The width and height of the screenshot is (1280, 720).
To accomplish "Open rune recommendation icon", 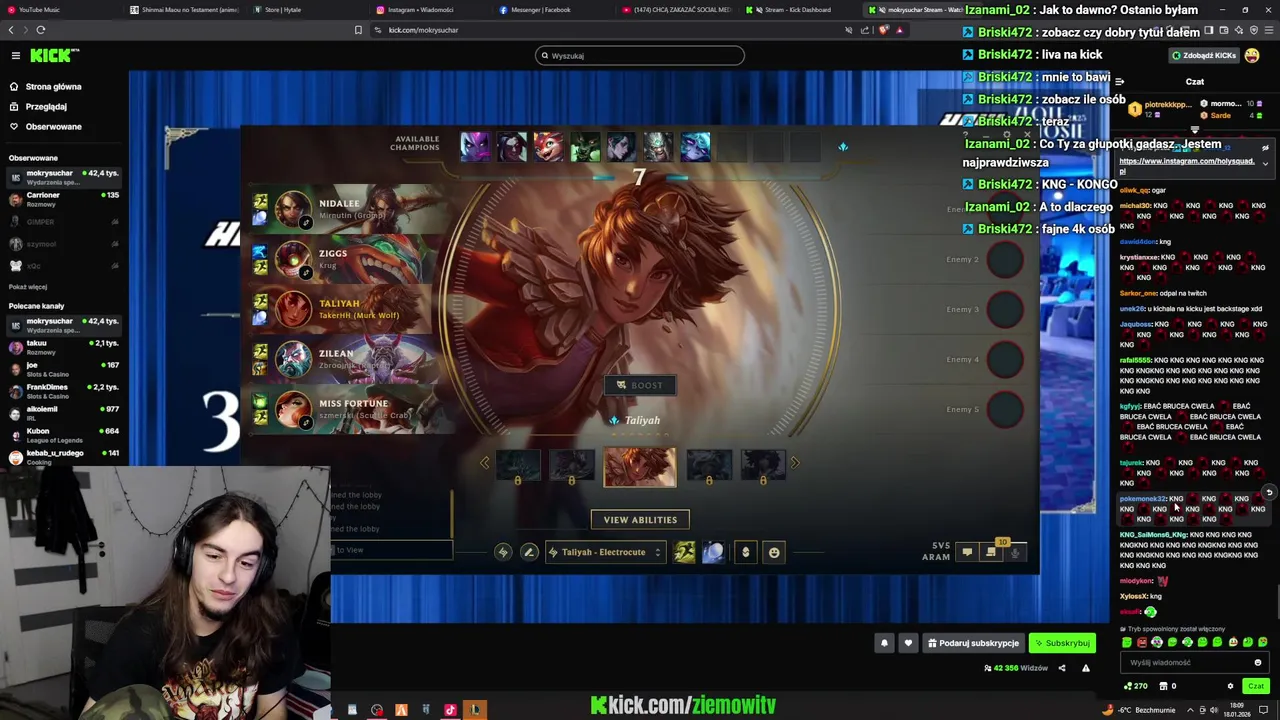I will coord(503,552).
